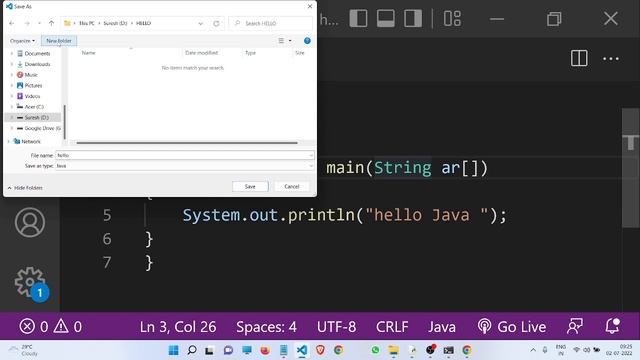The height and width of the screenshot is (360, 640).
Task: Open the Customize Layout icon
Action: [452, 19]
